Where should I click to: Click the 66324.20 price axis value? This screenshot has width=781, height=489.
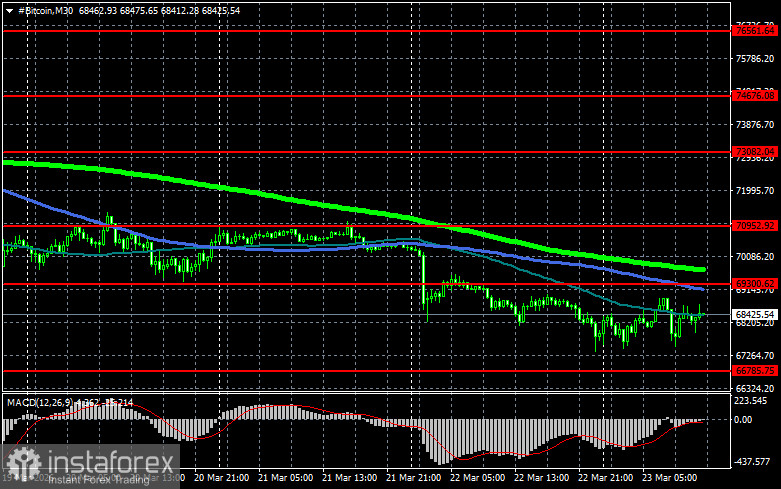point(755,388)
